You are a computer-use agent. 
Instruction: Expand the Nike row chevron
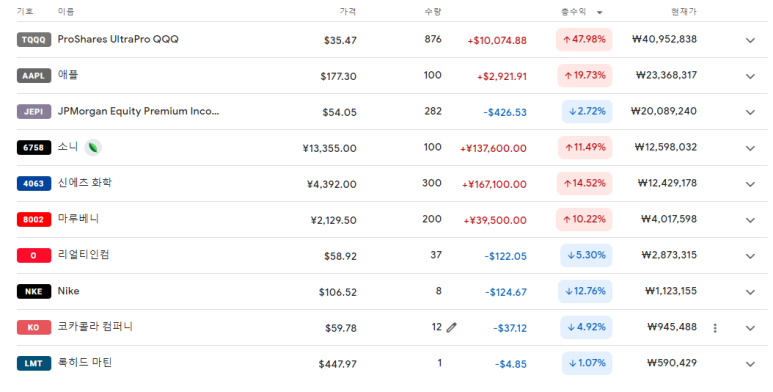750,292
